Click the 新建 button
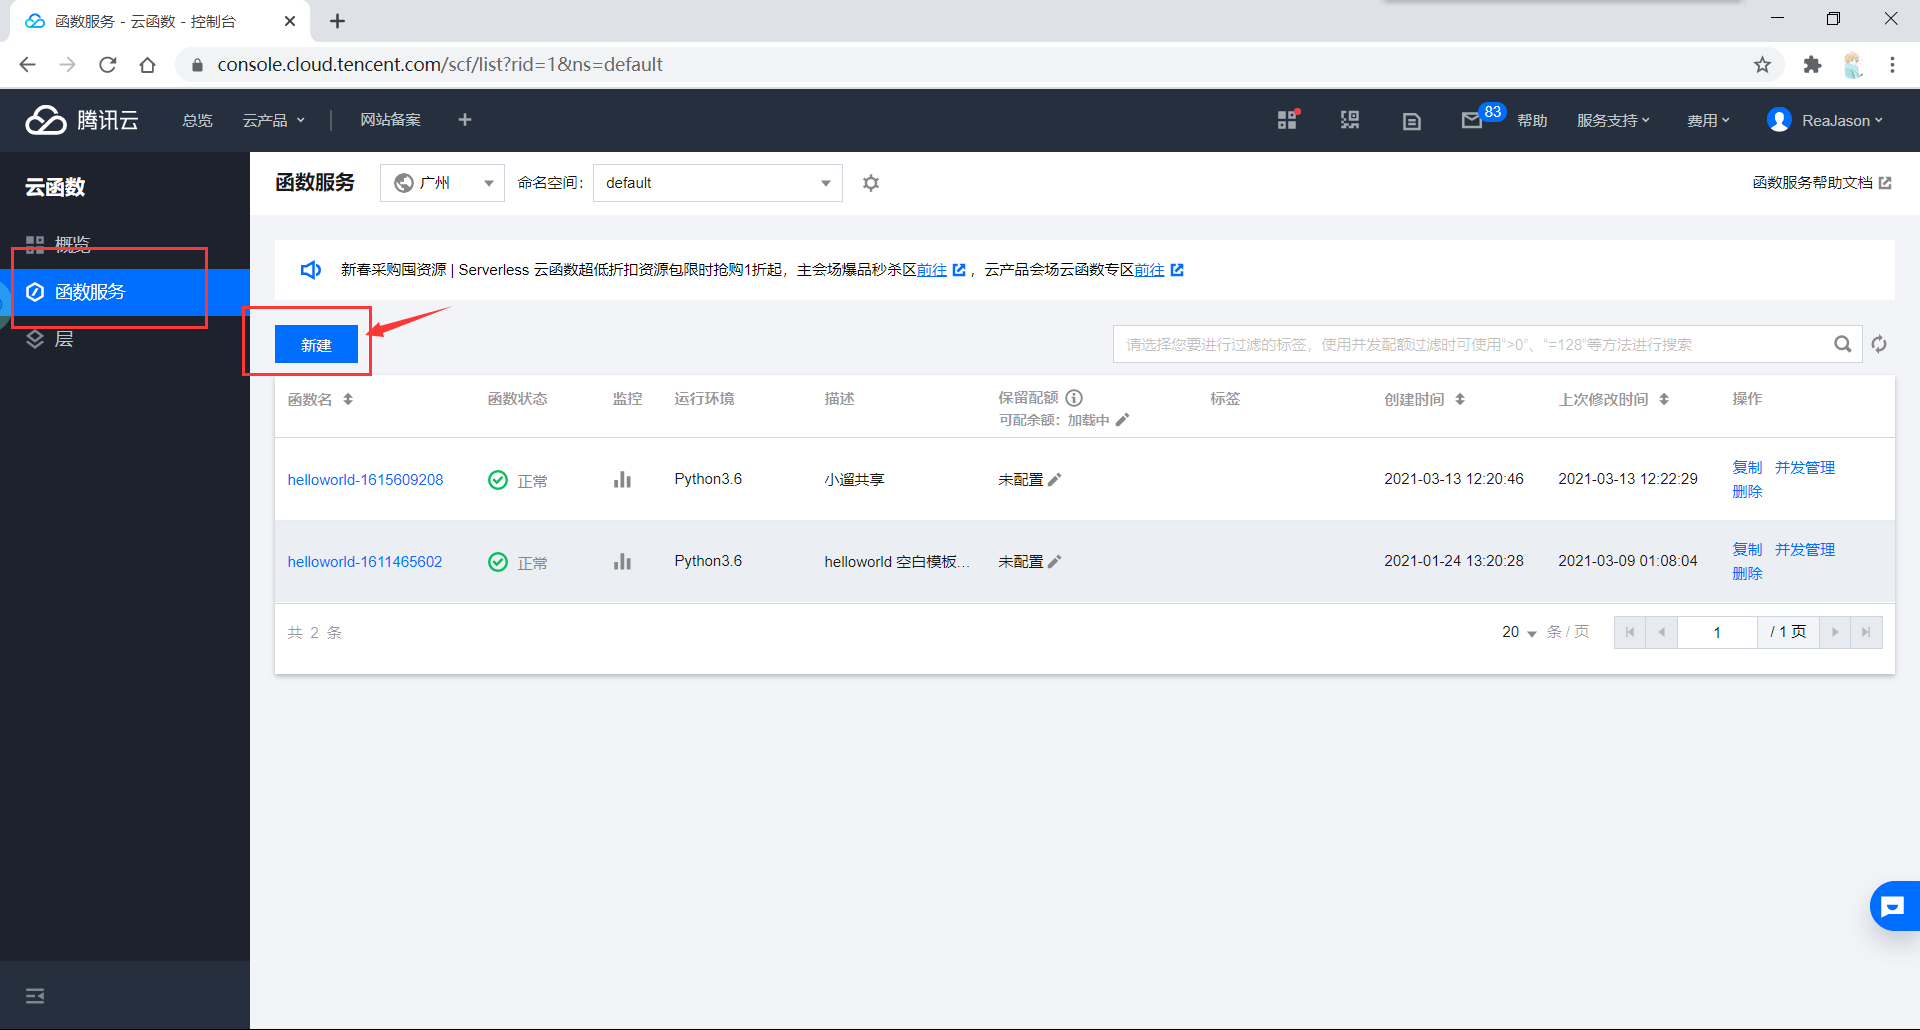Viewport: 1920px width, 1030px height. [x=316, y=345]
